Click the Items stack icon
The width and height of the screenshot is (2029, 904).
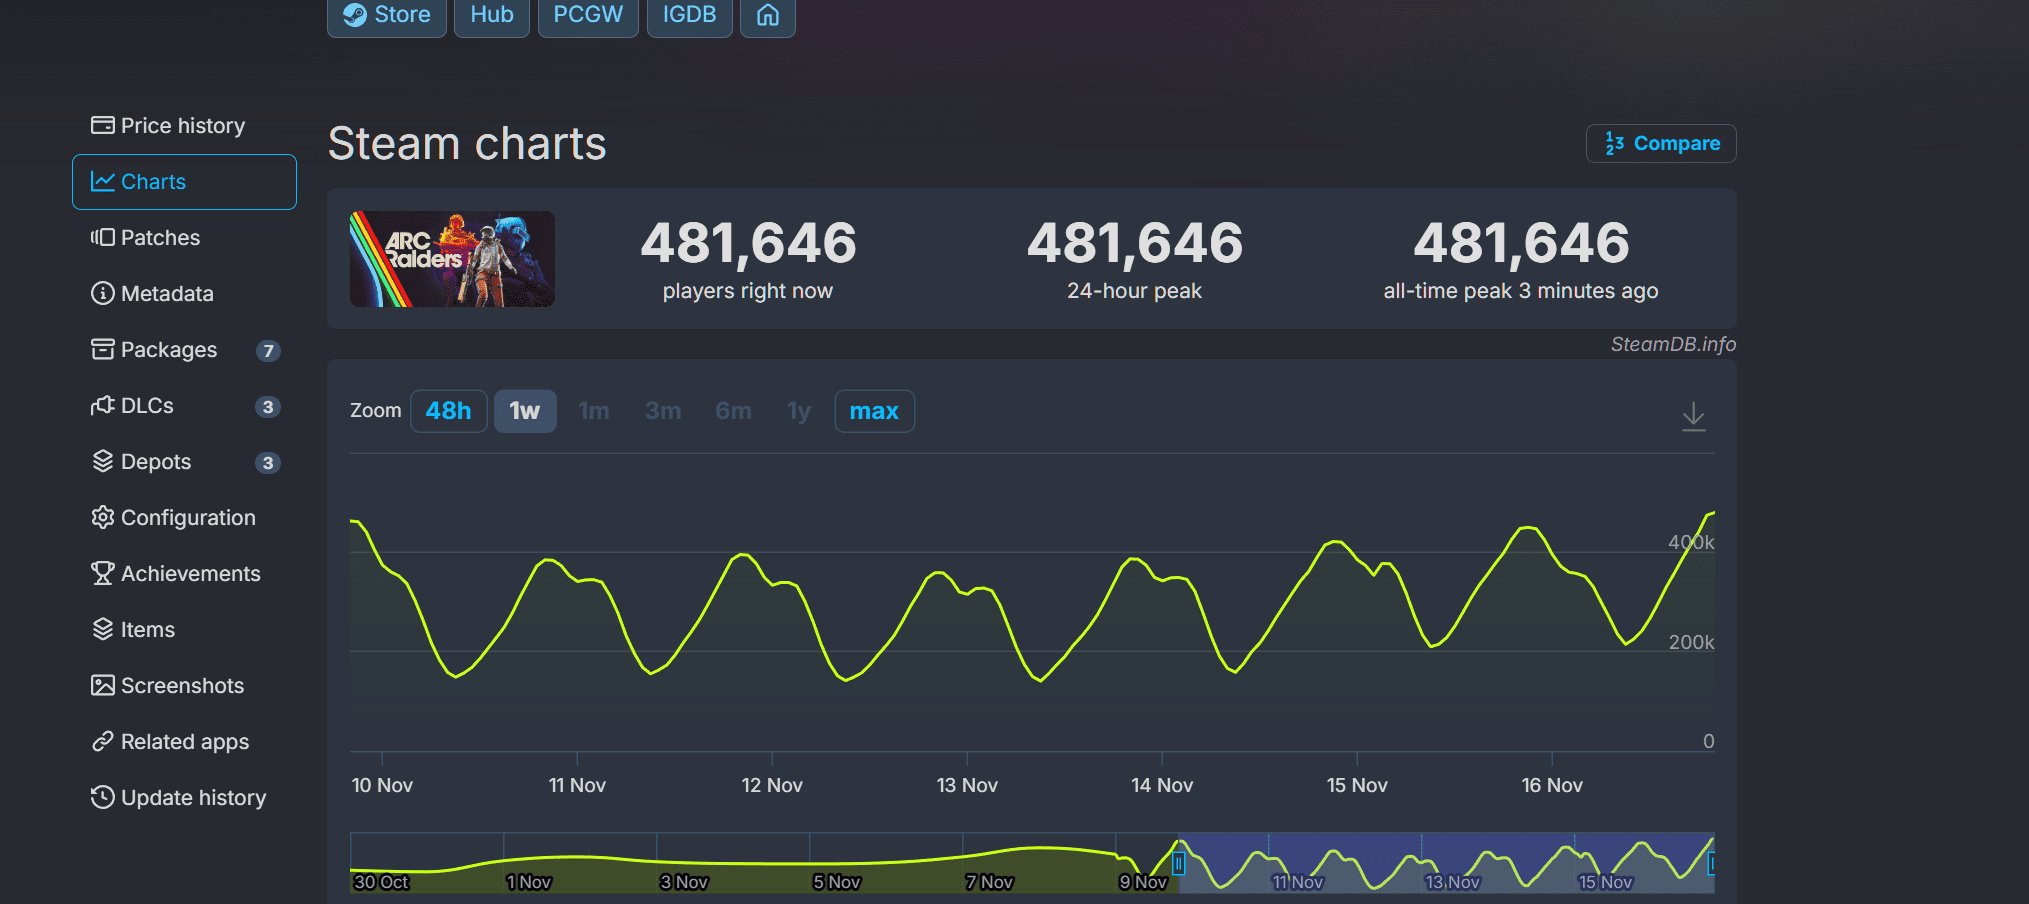103,629
